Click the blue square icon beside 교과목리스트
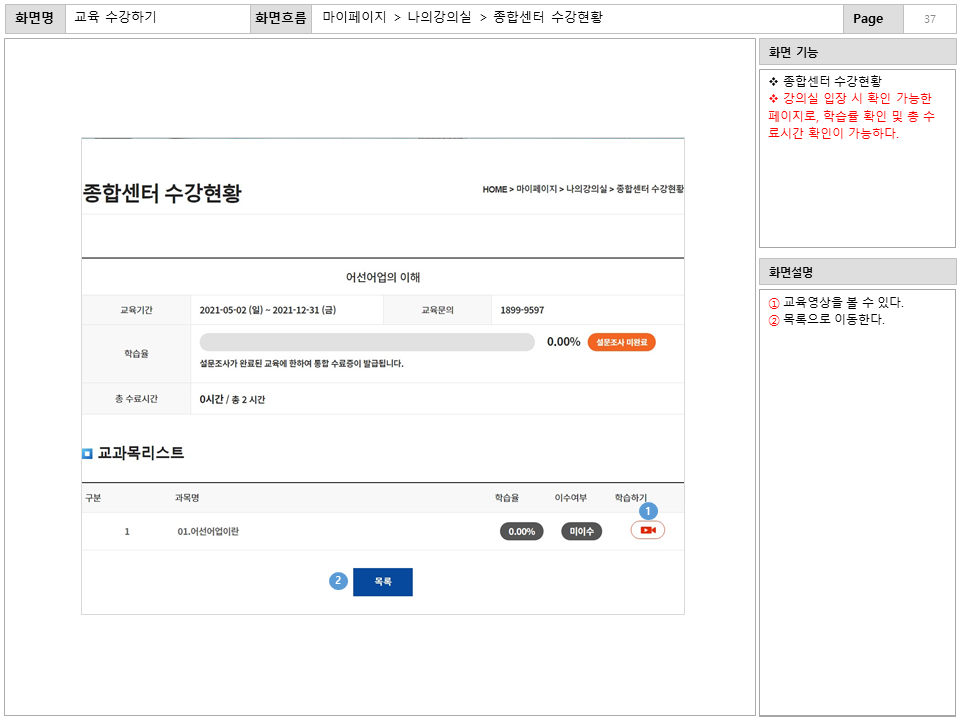Viewport: 960px width, 720px height. (x=87, y=454)
